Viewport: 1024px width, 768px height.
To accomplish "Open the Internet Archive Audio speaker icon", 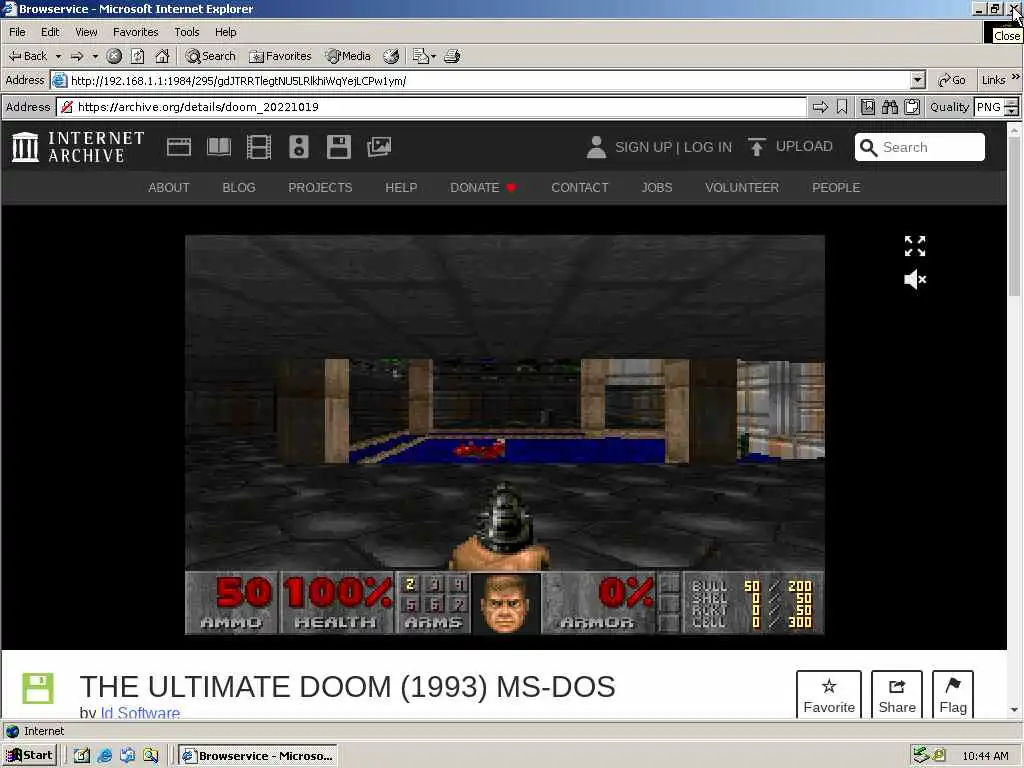I will click(298, 147).
